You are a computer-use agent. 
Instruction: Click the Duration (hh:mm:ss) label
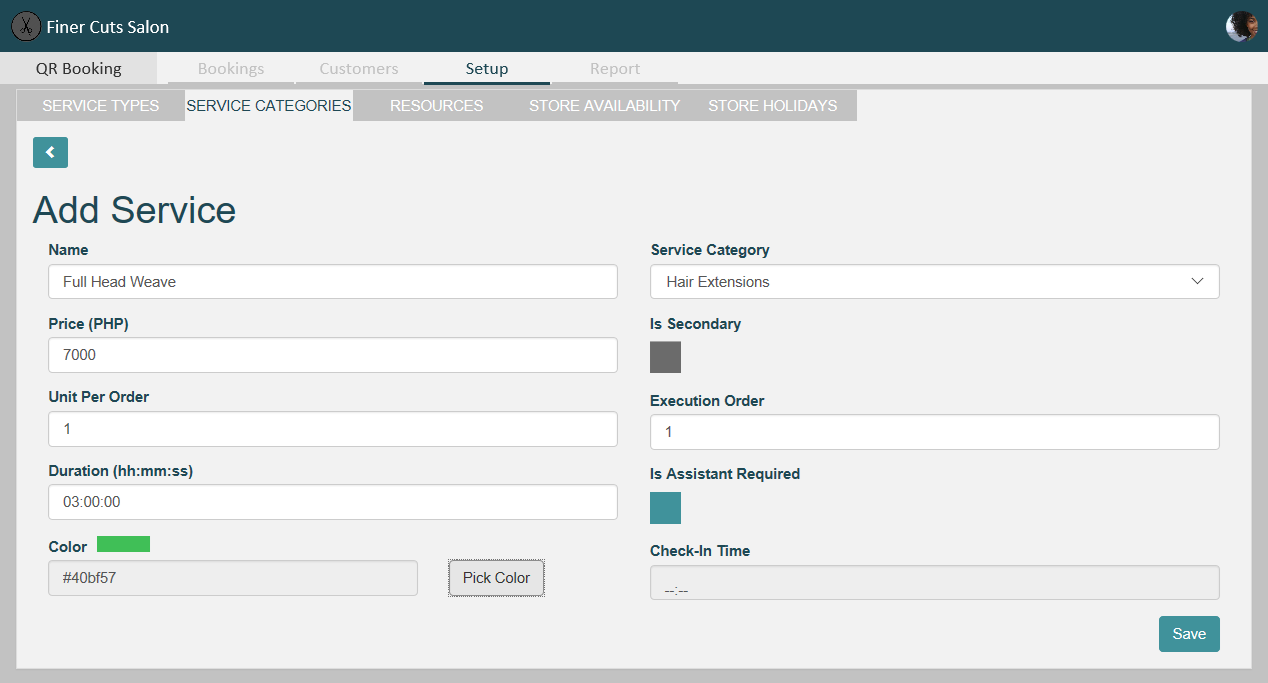[x=120, y=470]
